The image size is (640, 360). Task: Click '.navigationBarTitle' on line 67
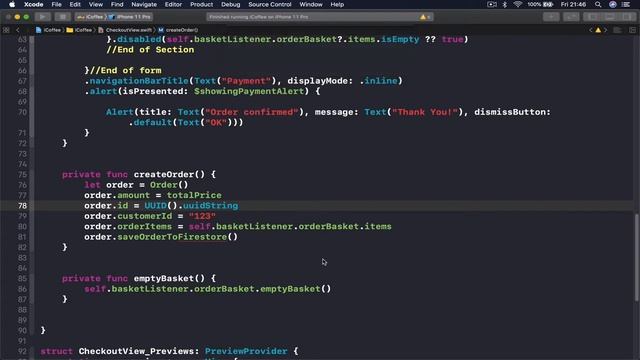tap(136, 81)
